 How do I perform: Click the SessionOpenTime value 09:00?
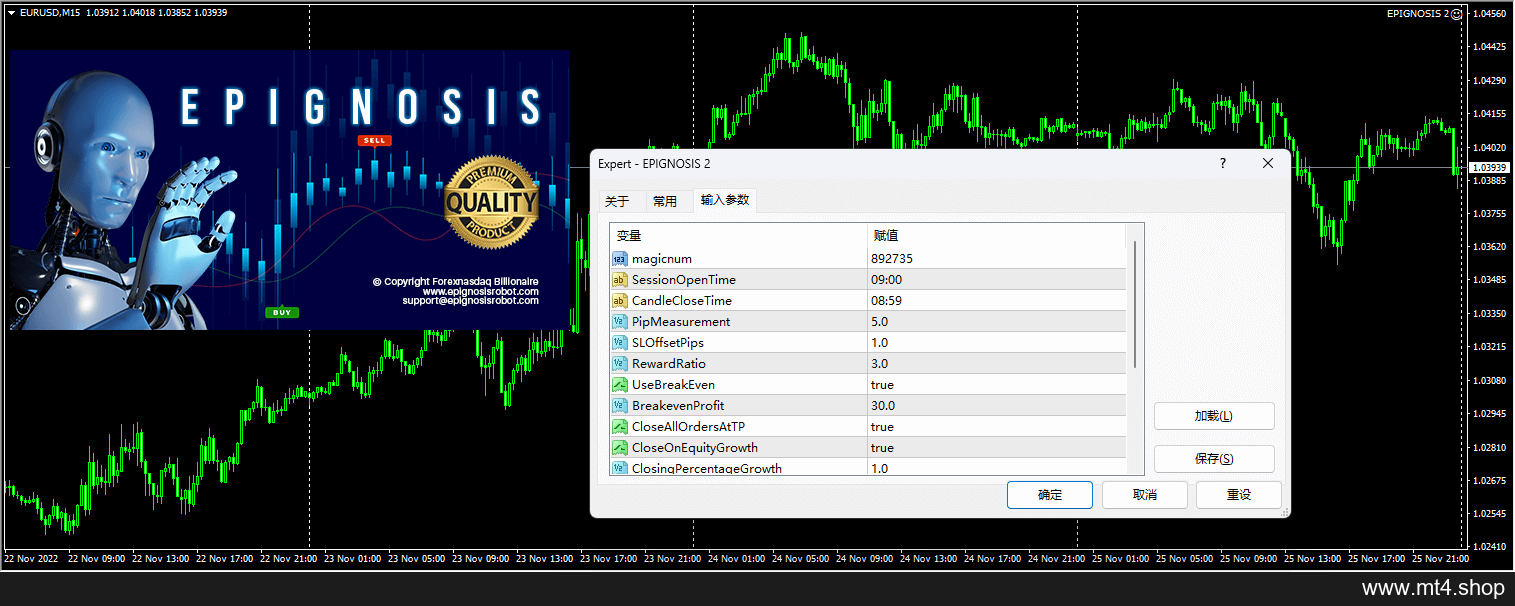[x=886, y=280]
